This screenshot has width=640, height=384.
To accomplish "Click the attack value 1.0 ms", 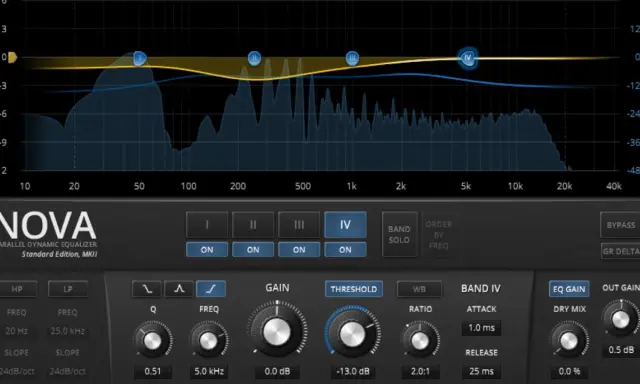I will [482, 328].
